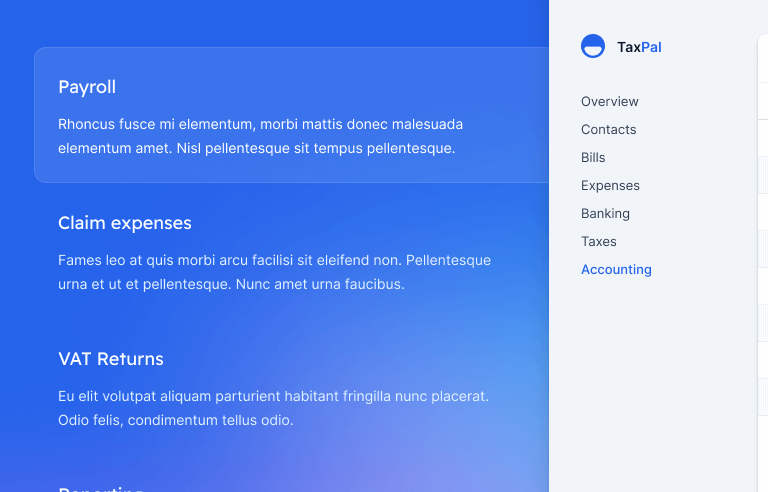The image size is (768, 492).
Task: Navigate to Banking in the sidebar
Action: point(605,213)
